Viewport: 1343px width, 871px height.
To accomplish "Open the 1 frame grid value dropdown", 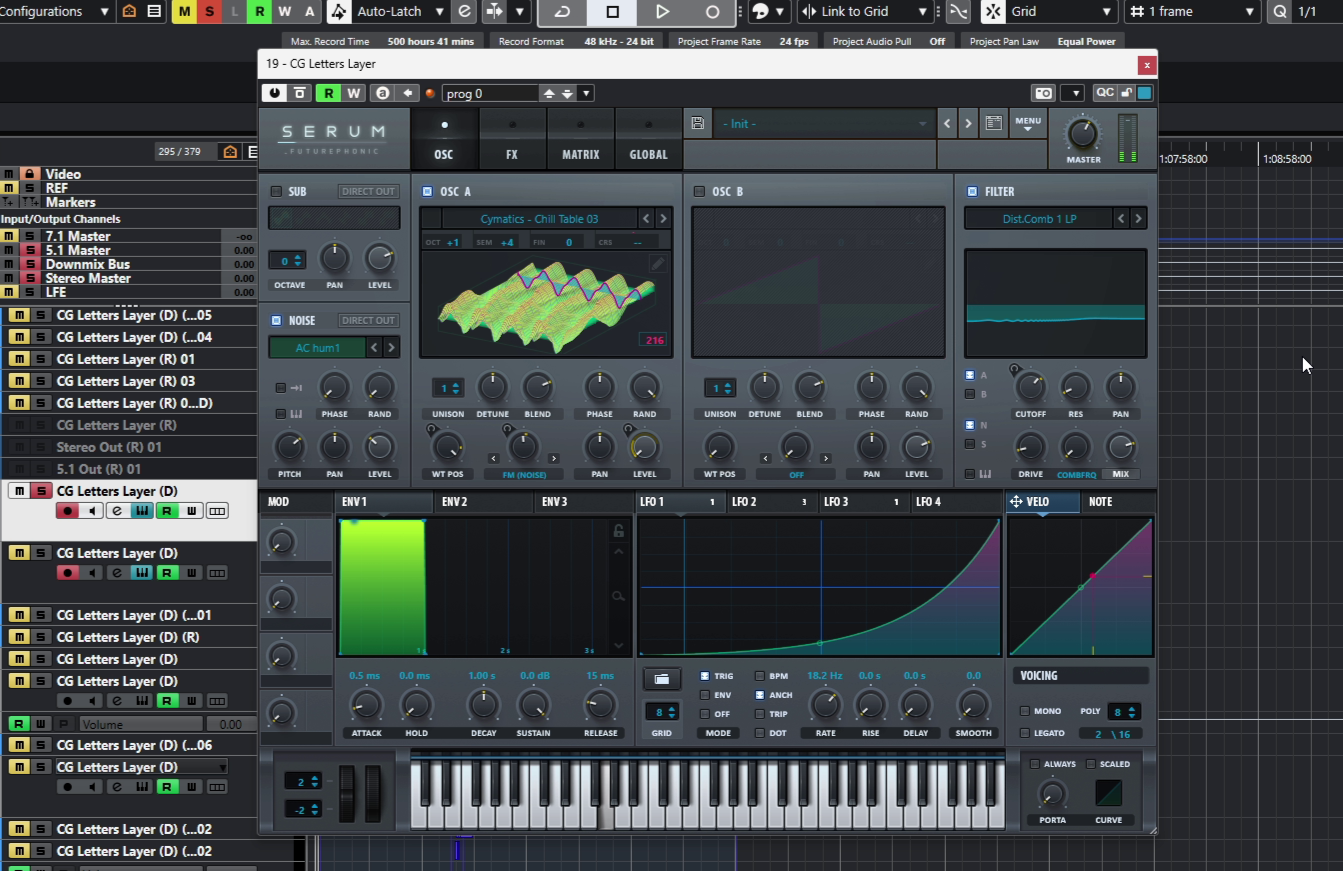I will pos(1191,12).
